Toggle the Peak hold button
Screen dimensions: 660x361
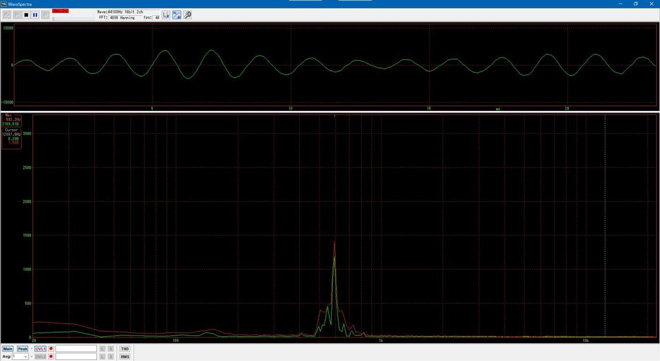tap(22, 349)
